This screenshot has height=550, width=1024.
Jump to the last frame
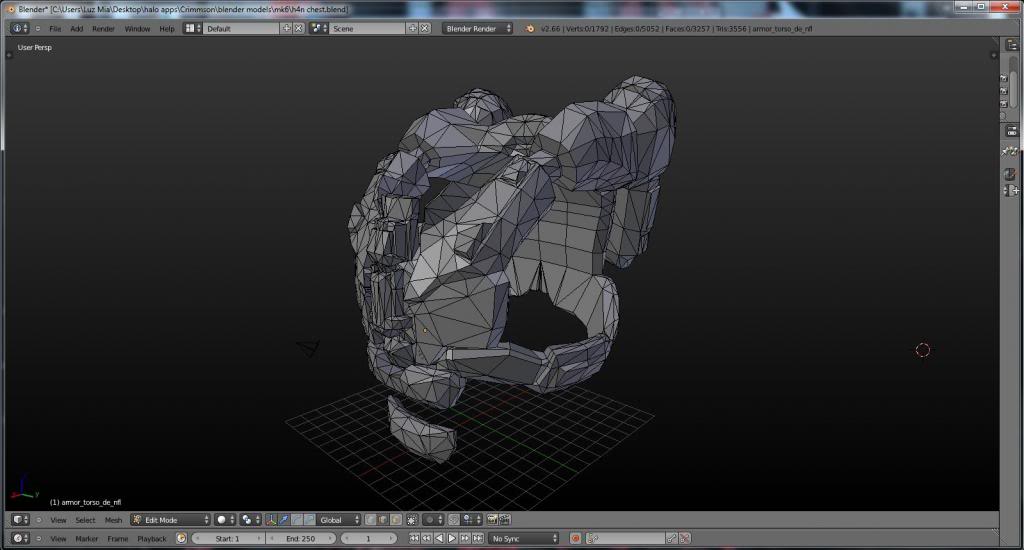pyautogui.click(x=477, y=539)
